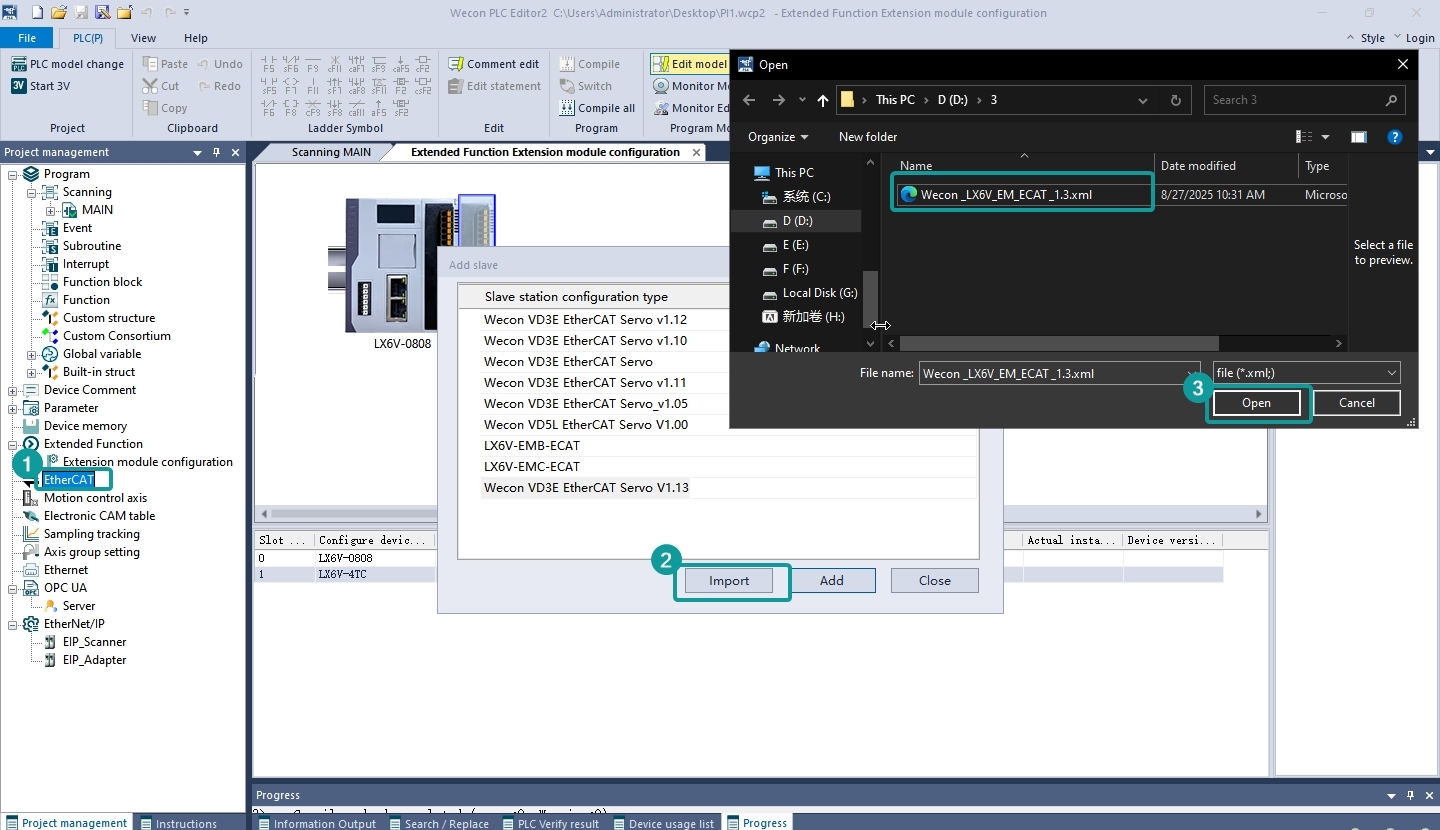Screen dimensions: 1440x830
Task: Click the Compile all icon
Action: 567,108
